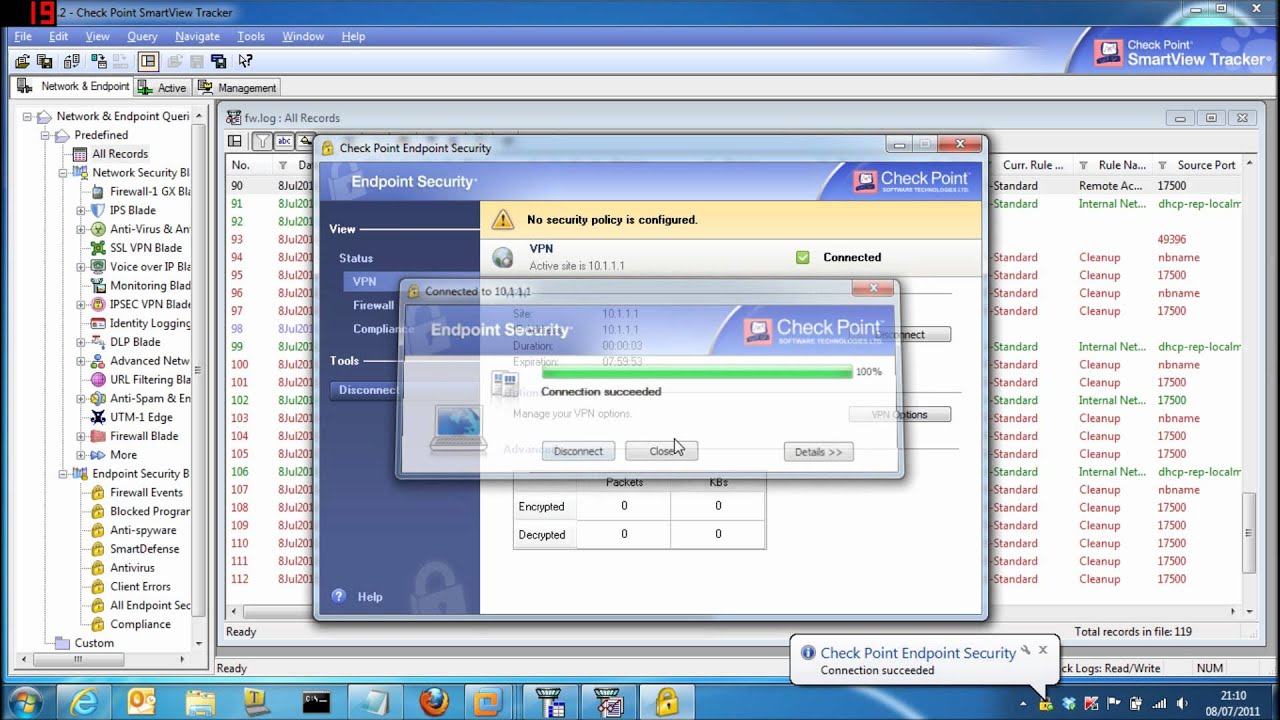
Task: Click the wrench icon in the notification balloon
Action: 1025,651
